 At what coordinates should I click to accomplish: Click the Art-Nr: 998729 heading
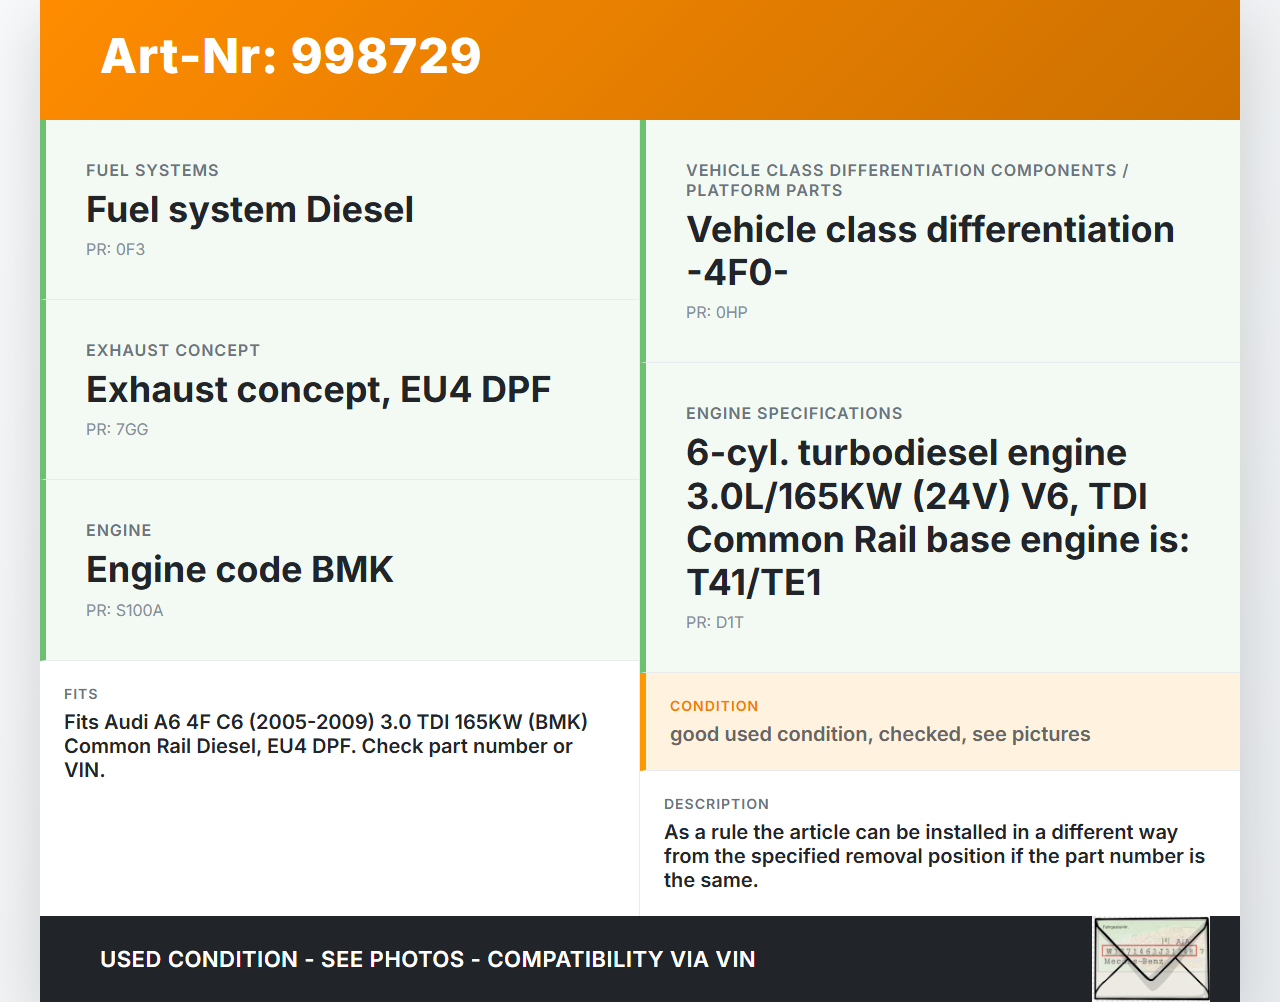(290, 56)
